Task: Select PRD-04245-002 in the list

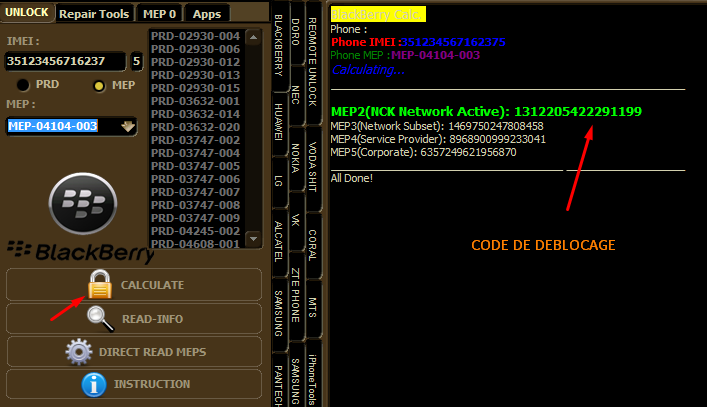Action: pyautogui.click(x=195, y=231)
